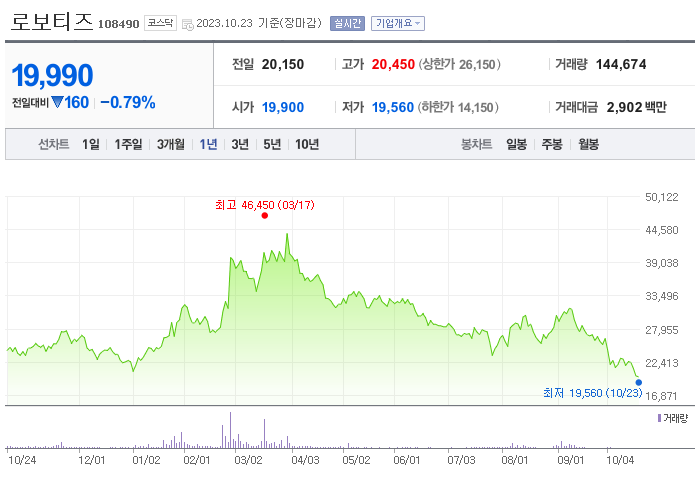Click the 시가 value 19,900

283,107
